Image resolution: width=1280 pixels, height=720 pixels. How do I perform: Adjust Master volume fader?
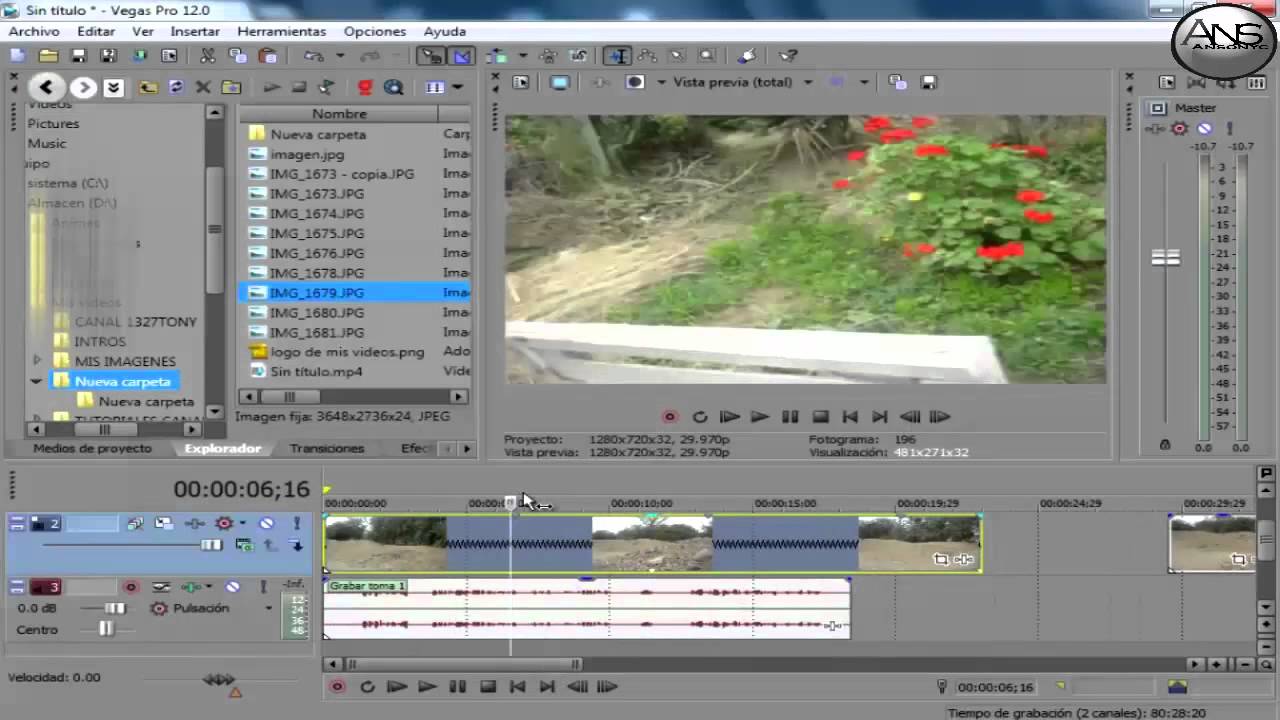pyautogui.click(x=1166, y=257)
